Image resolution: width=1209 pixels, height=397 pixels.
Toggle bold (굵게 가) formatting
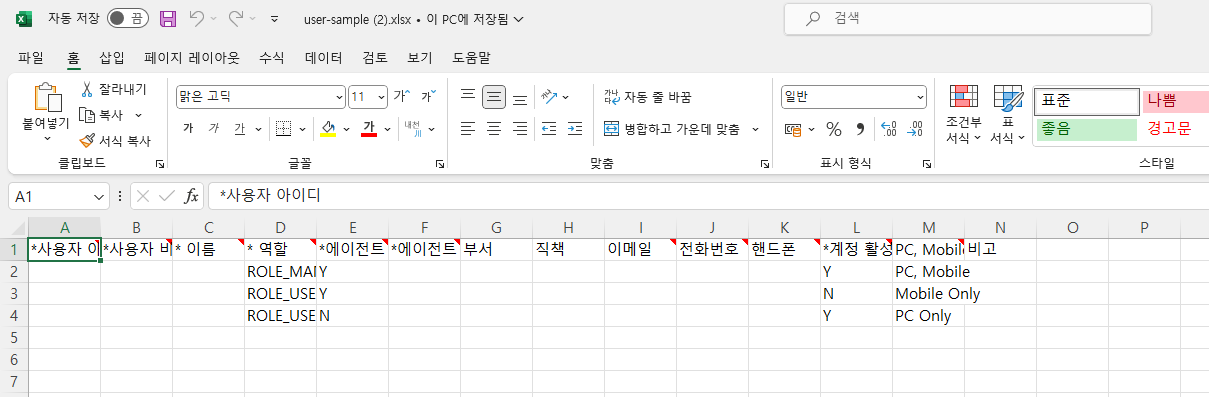click(x=188, y=128)
